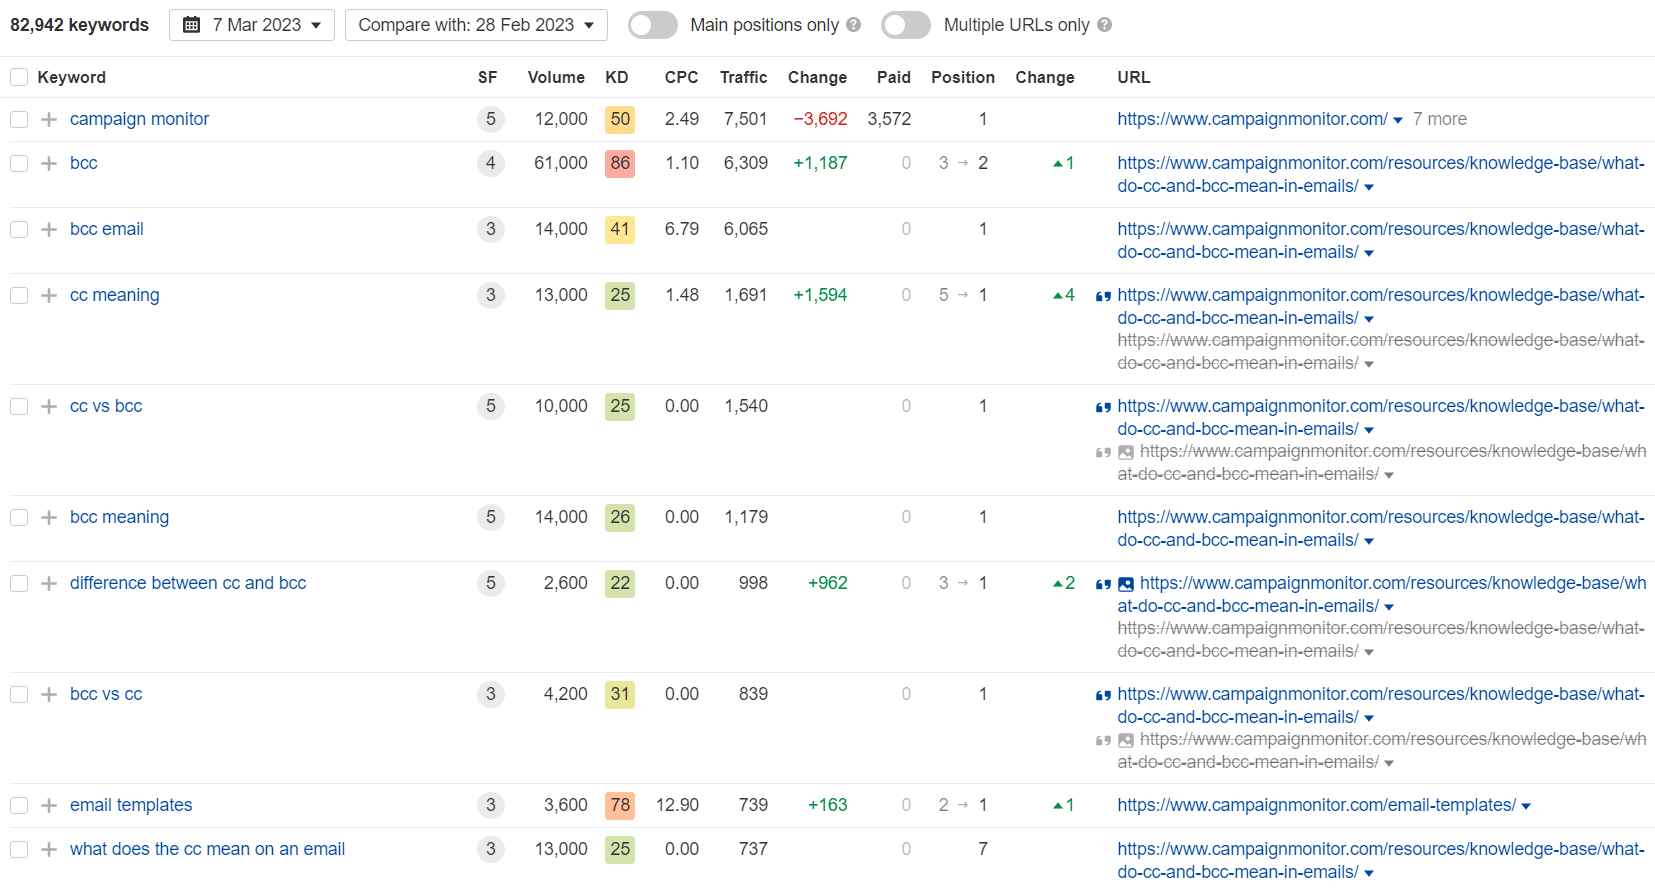The image size is (1655, 892).
Task: Click the Keyword column header
Action: tap(71, 77)
